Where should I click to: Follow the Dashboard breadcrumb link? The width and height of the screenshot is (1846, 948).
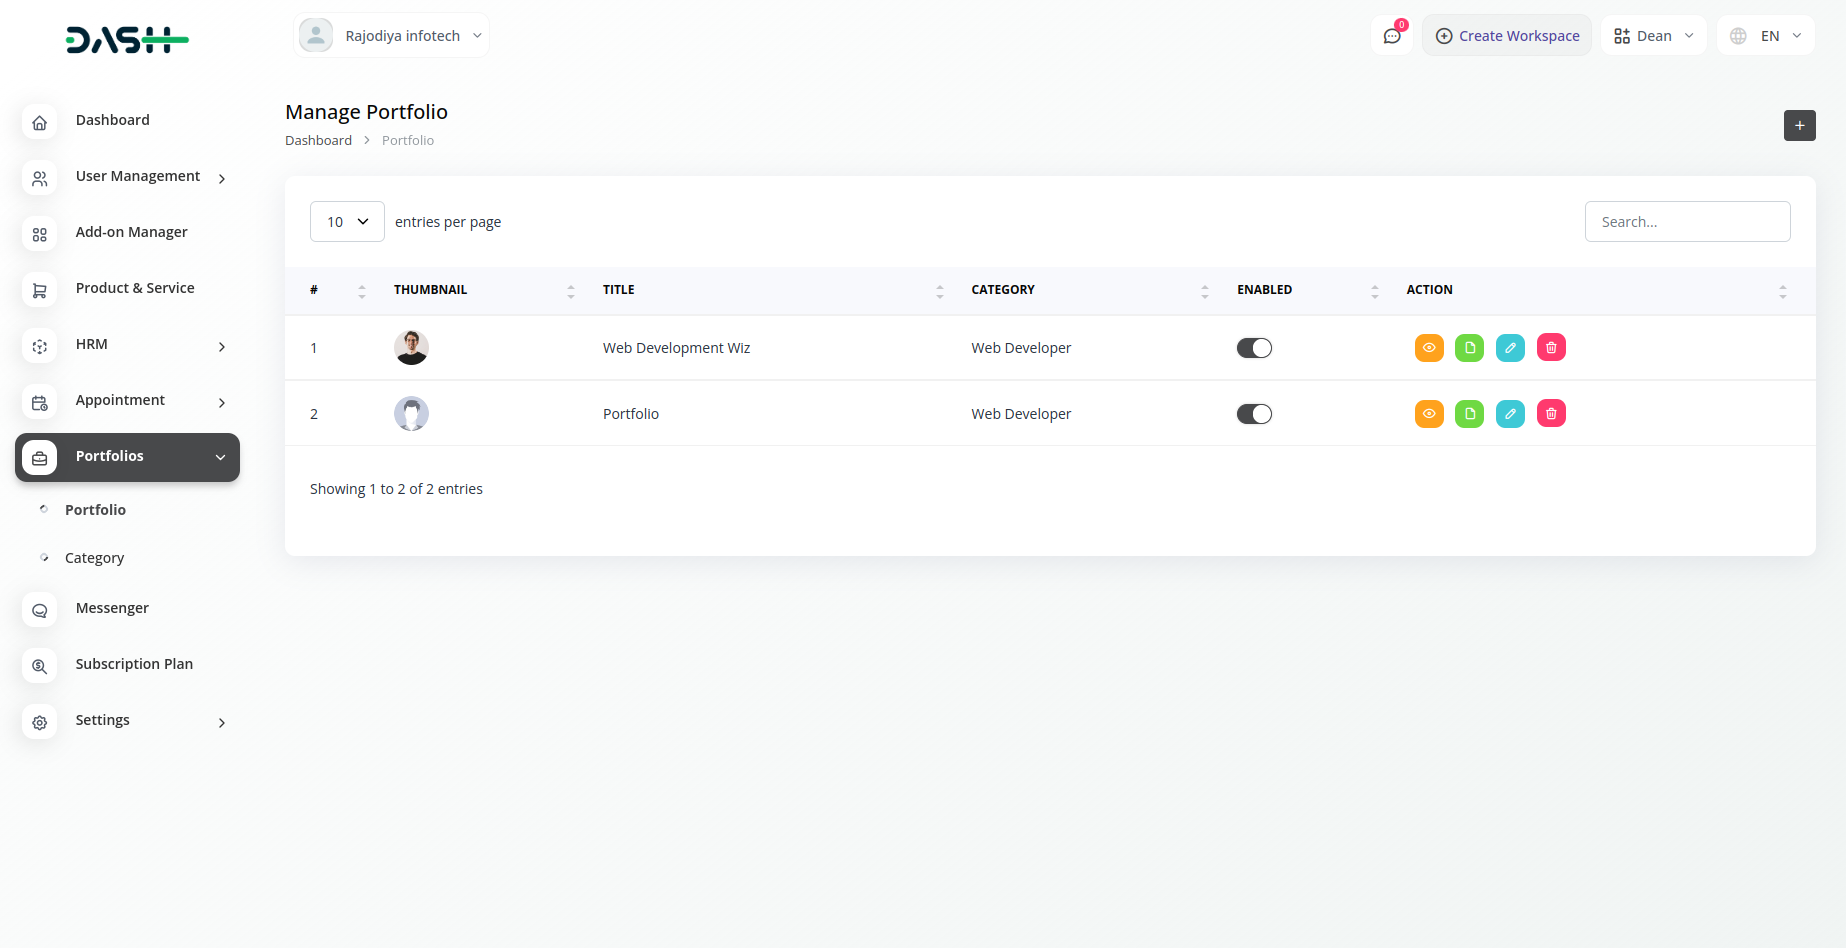[318, 141]
